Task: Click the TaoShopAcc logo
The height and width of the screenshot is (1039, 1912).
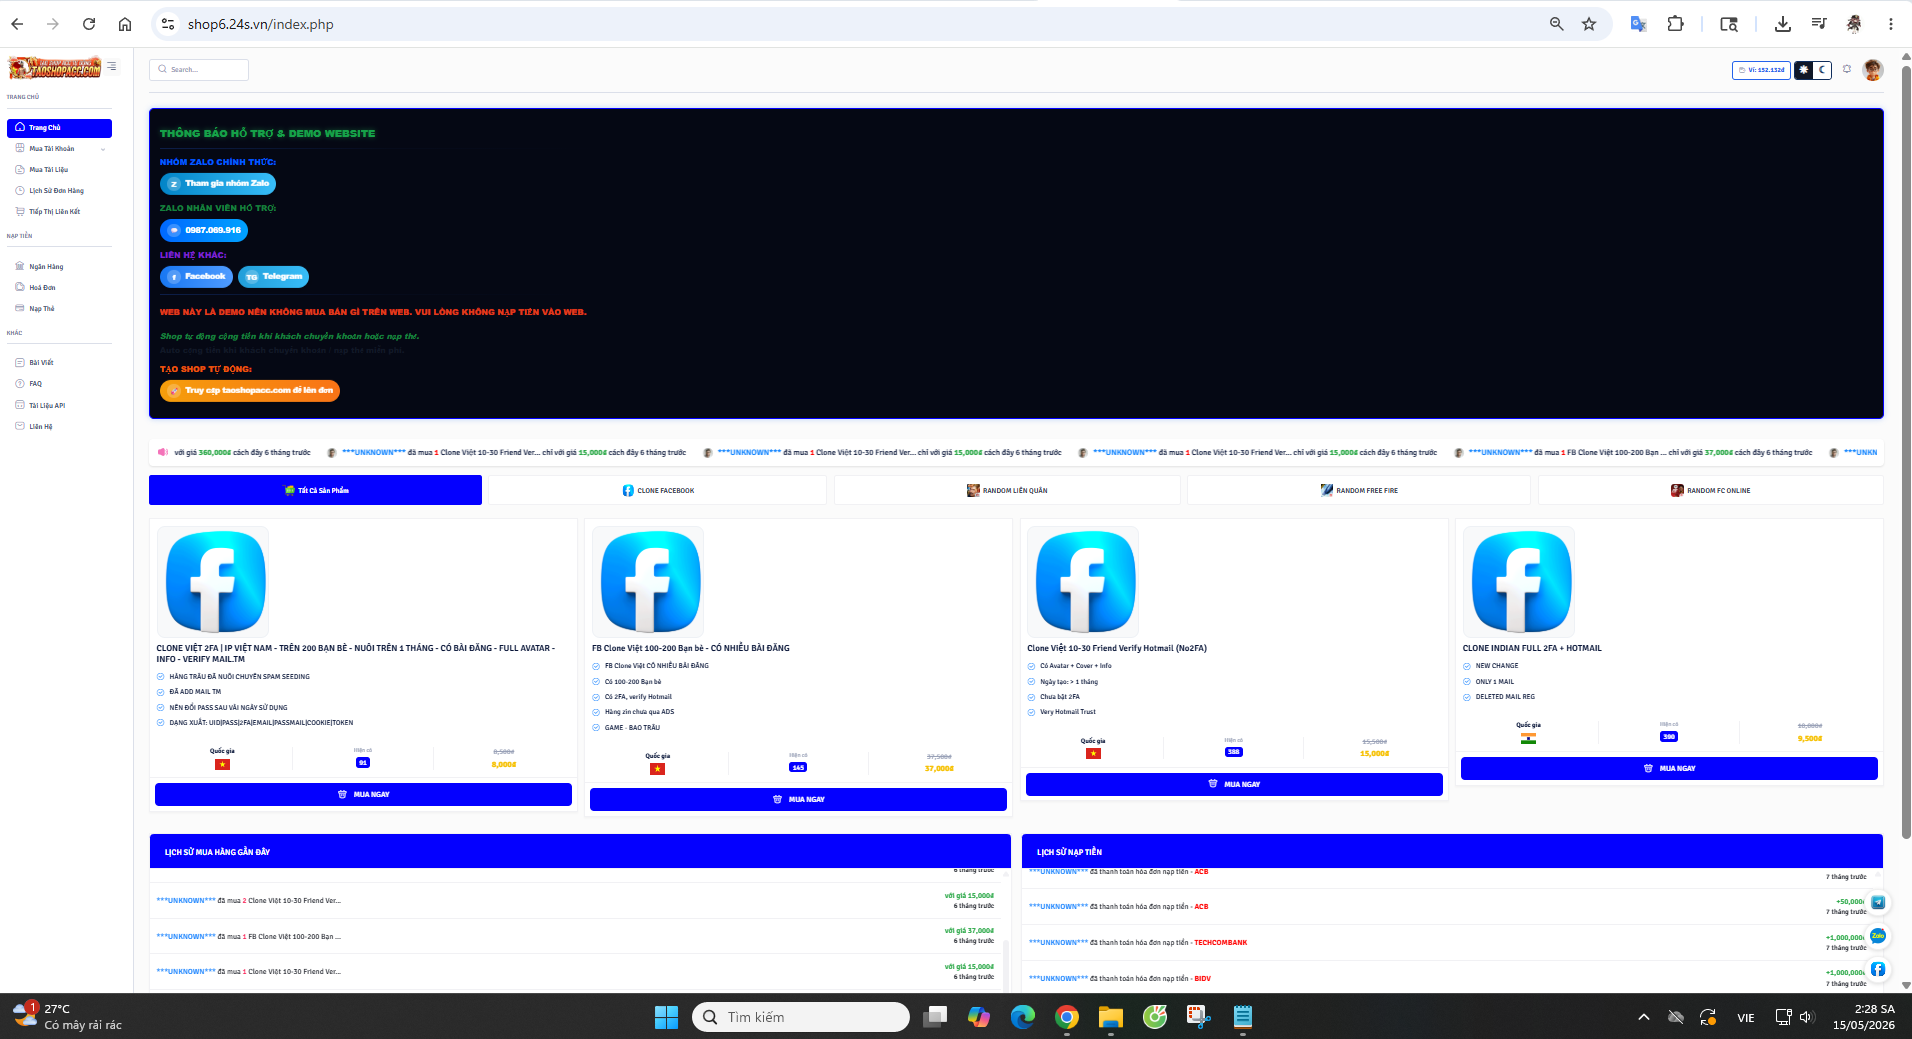Action: tap(55, 68)
